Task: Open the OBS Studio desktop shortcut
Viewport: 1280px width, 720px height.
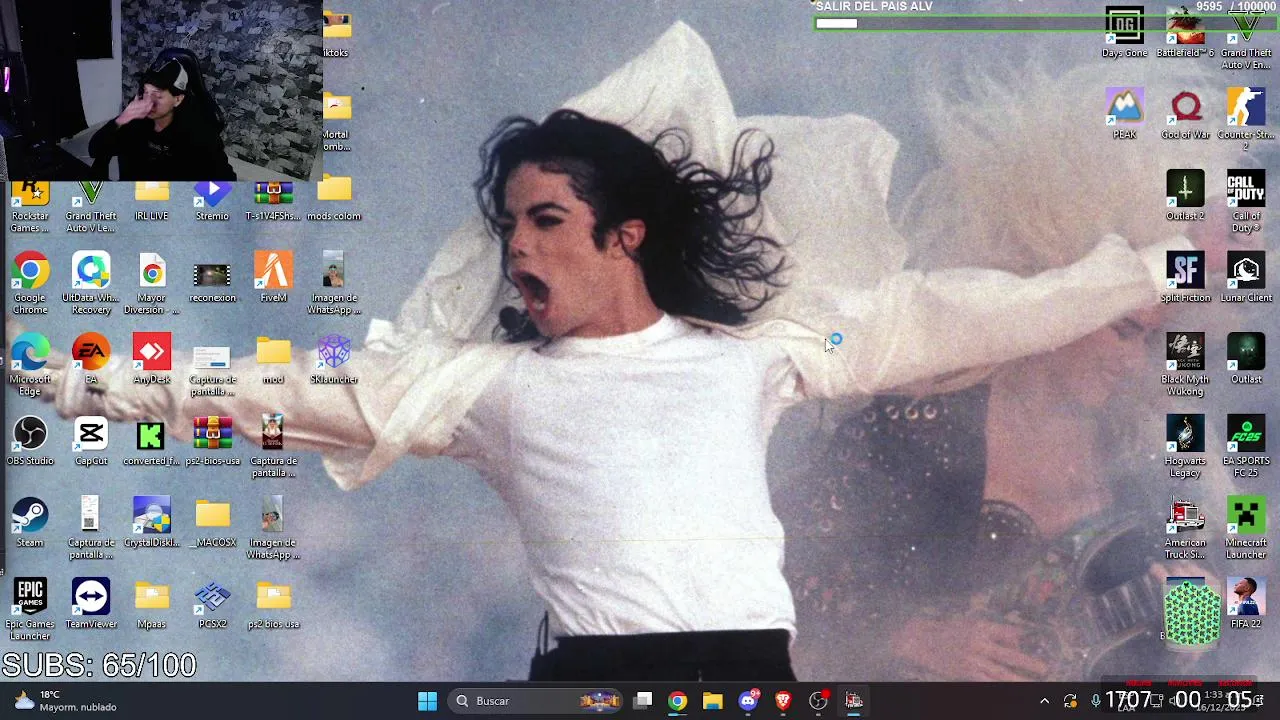Action: (30, 441)
